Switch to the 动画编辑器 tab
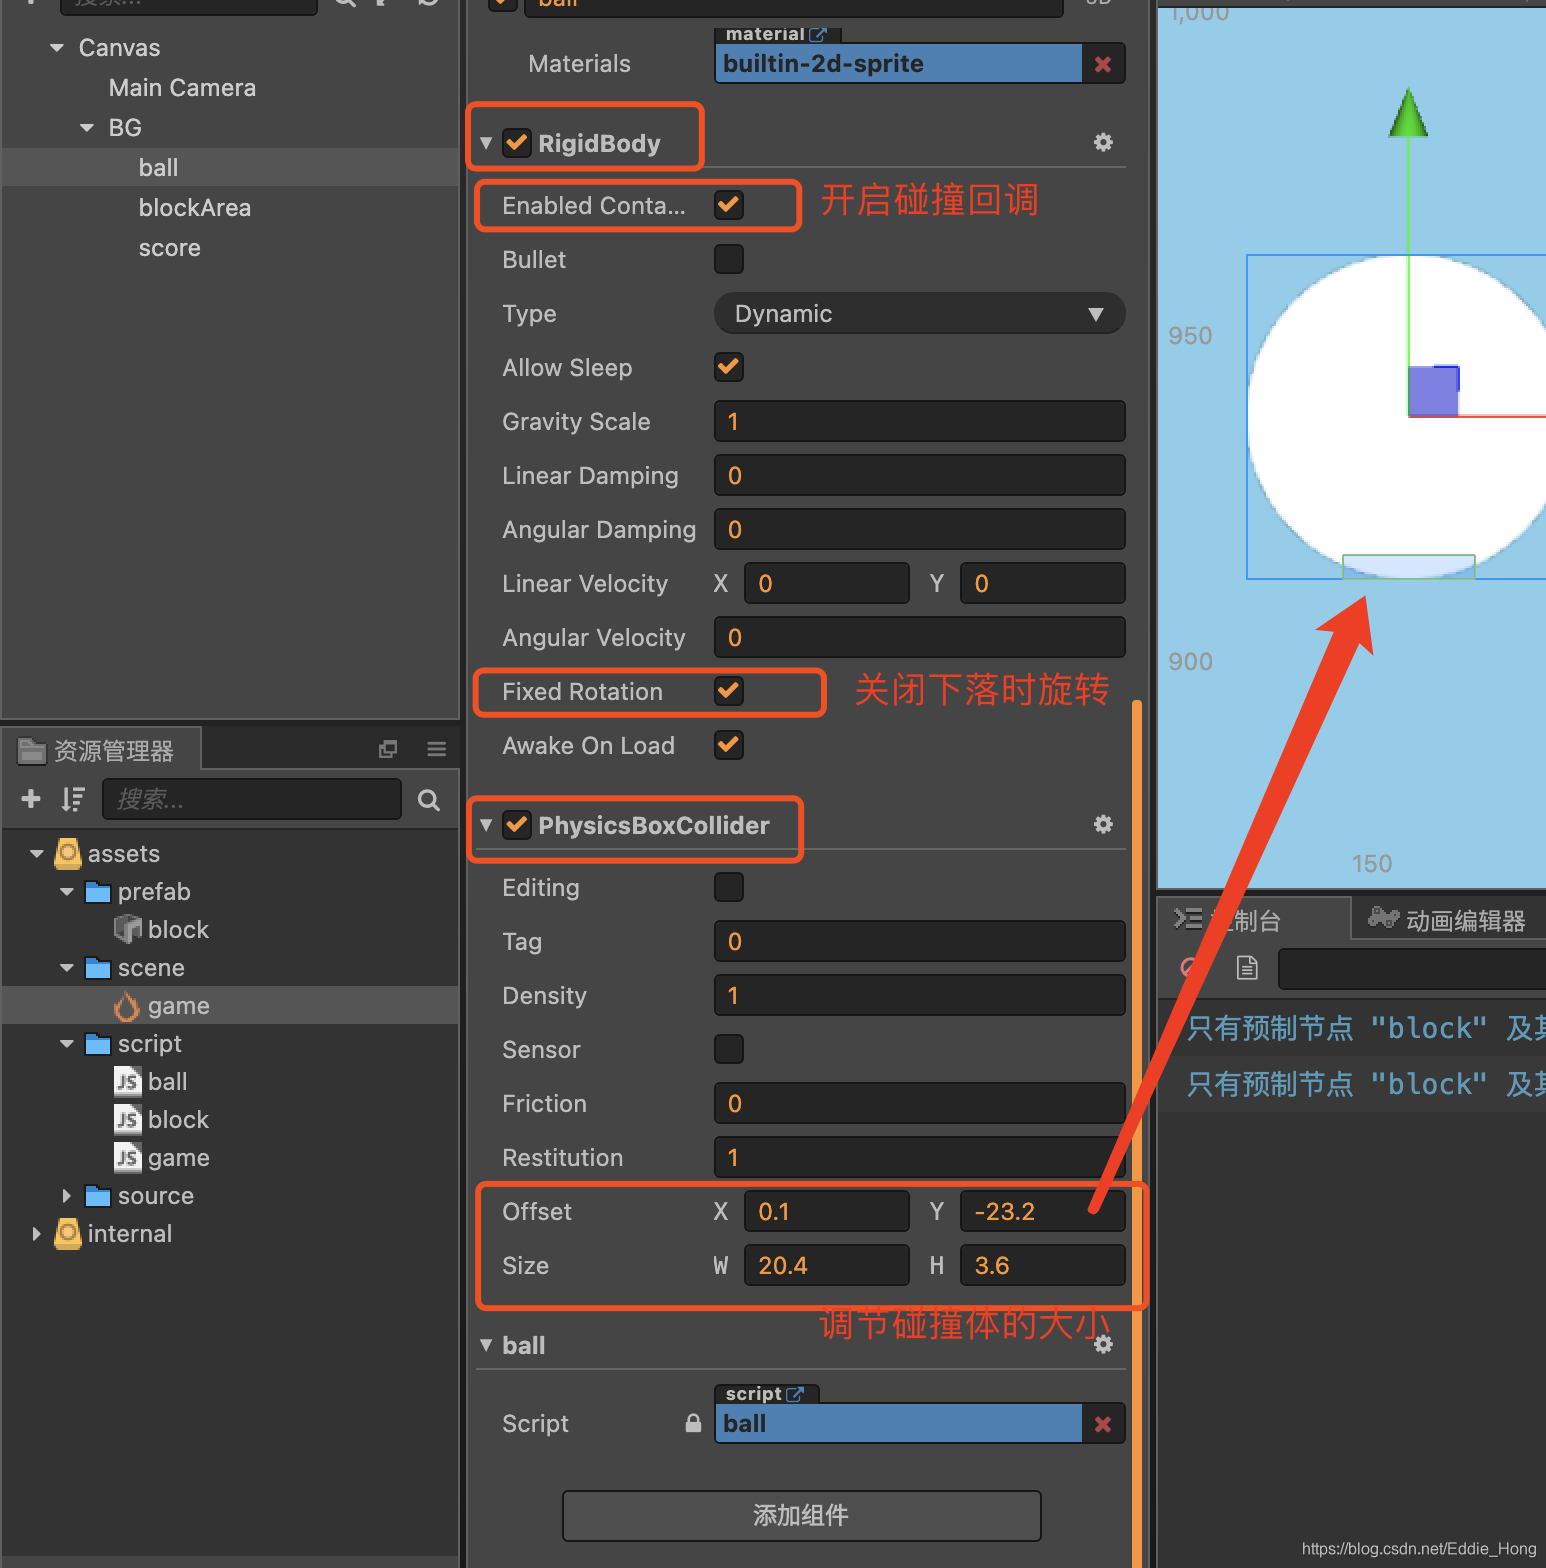This screenshot has width=1546, height=1568. (x=1447, y=920)
